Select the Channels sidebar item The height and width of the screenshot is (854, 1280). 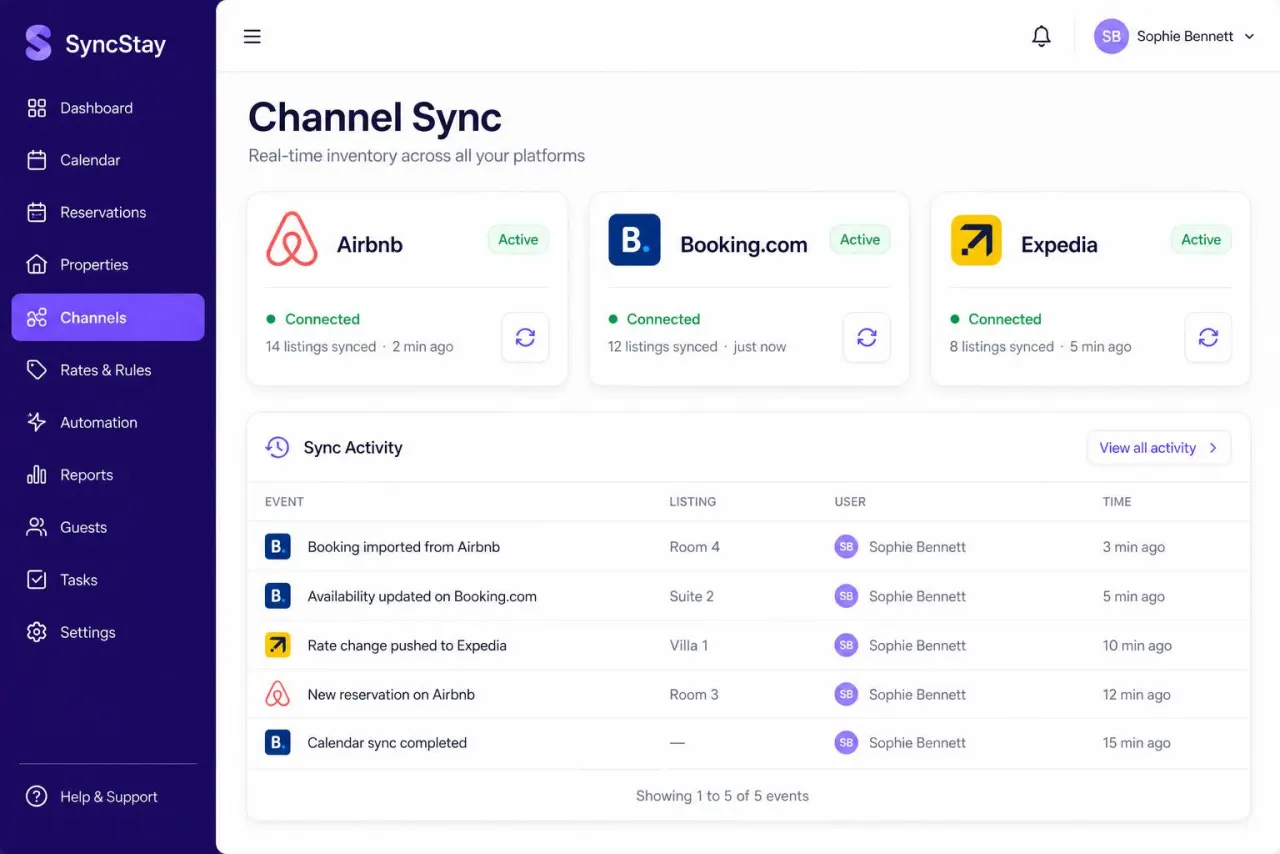click(108, 317)
